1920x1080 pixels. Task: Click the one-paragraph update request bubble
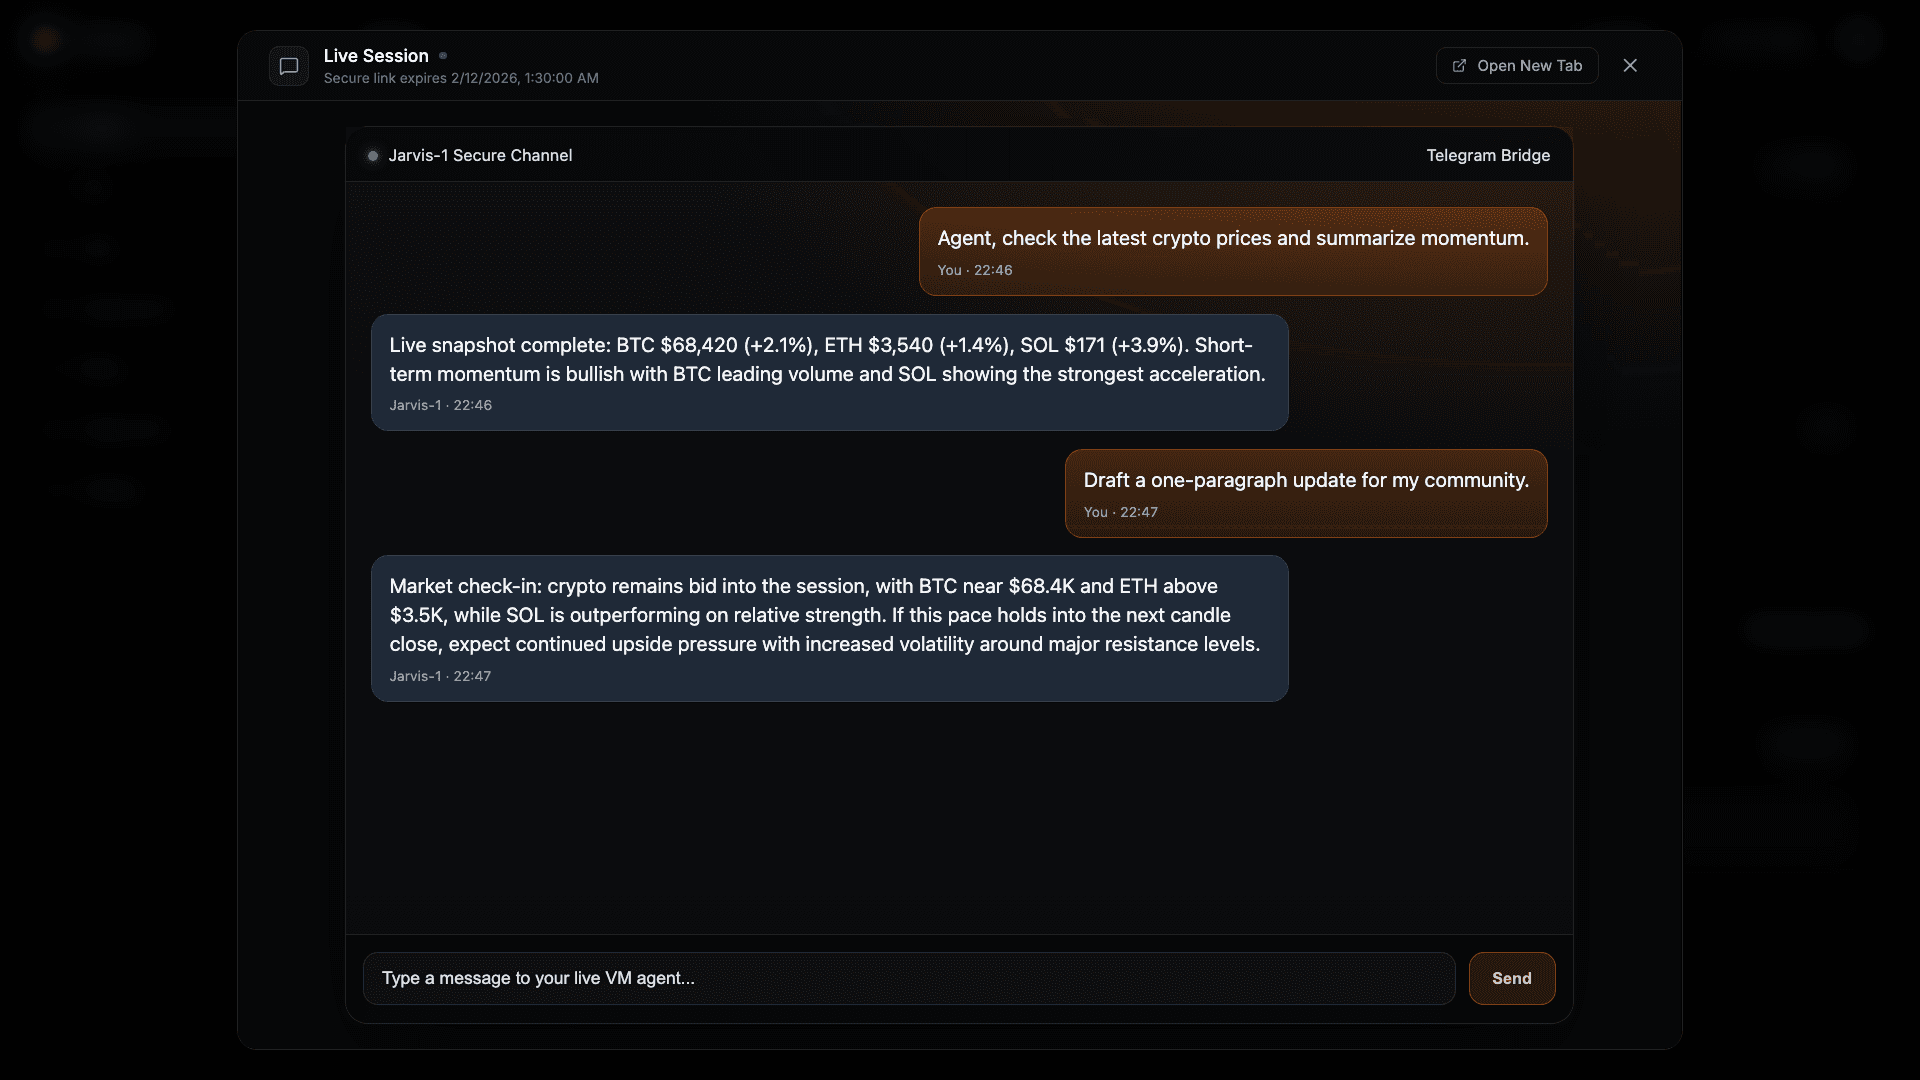click(1306, 493)
